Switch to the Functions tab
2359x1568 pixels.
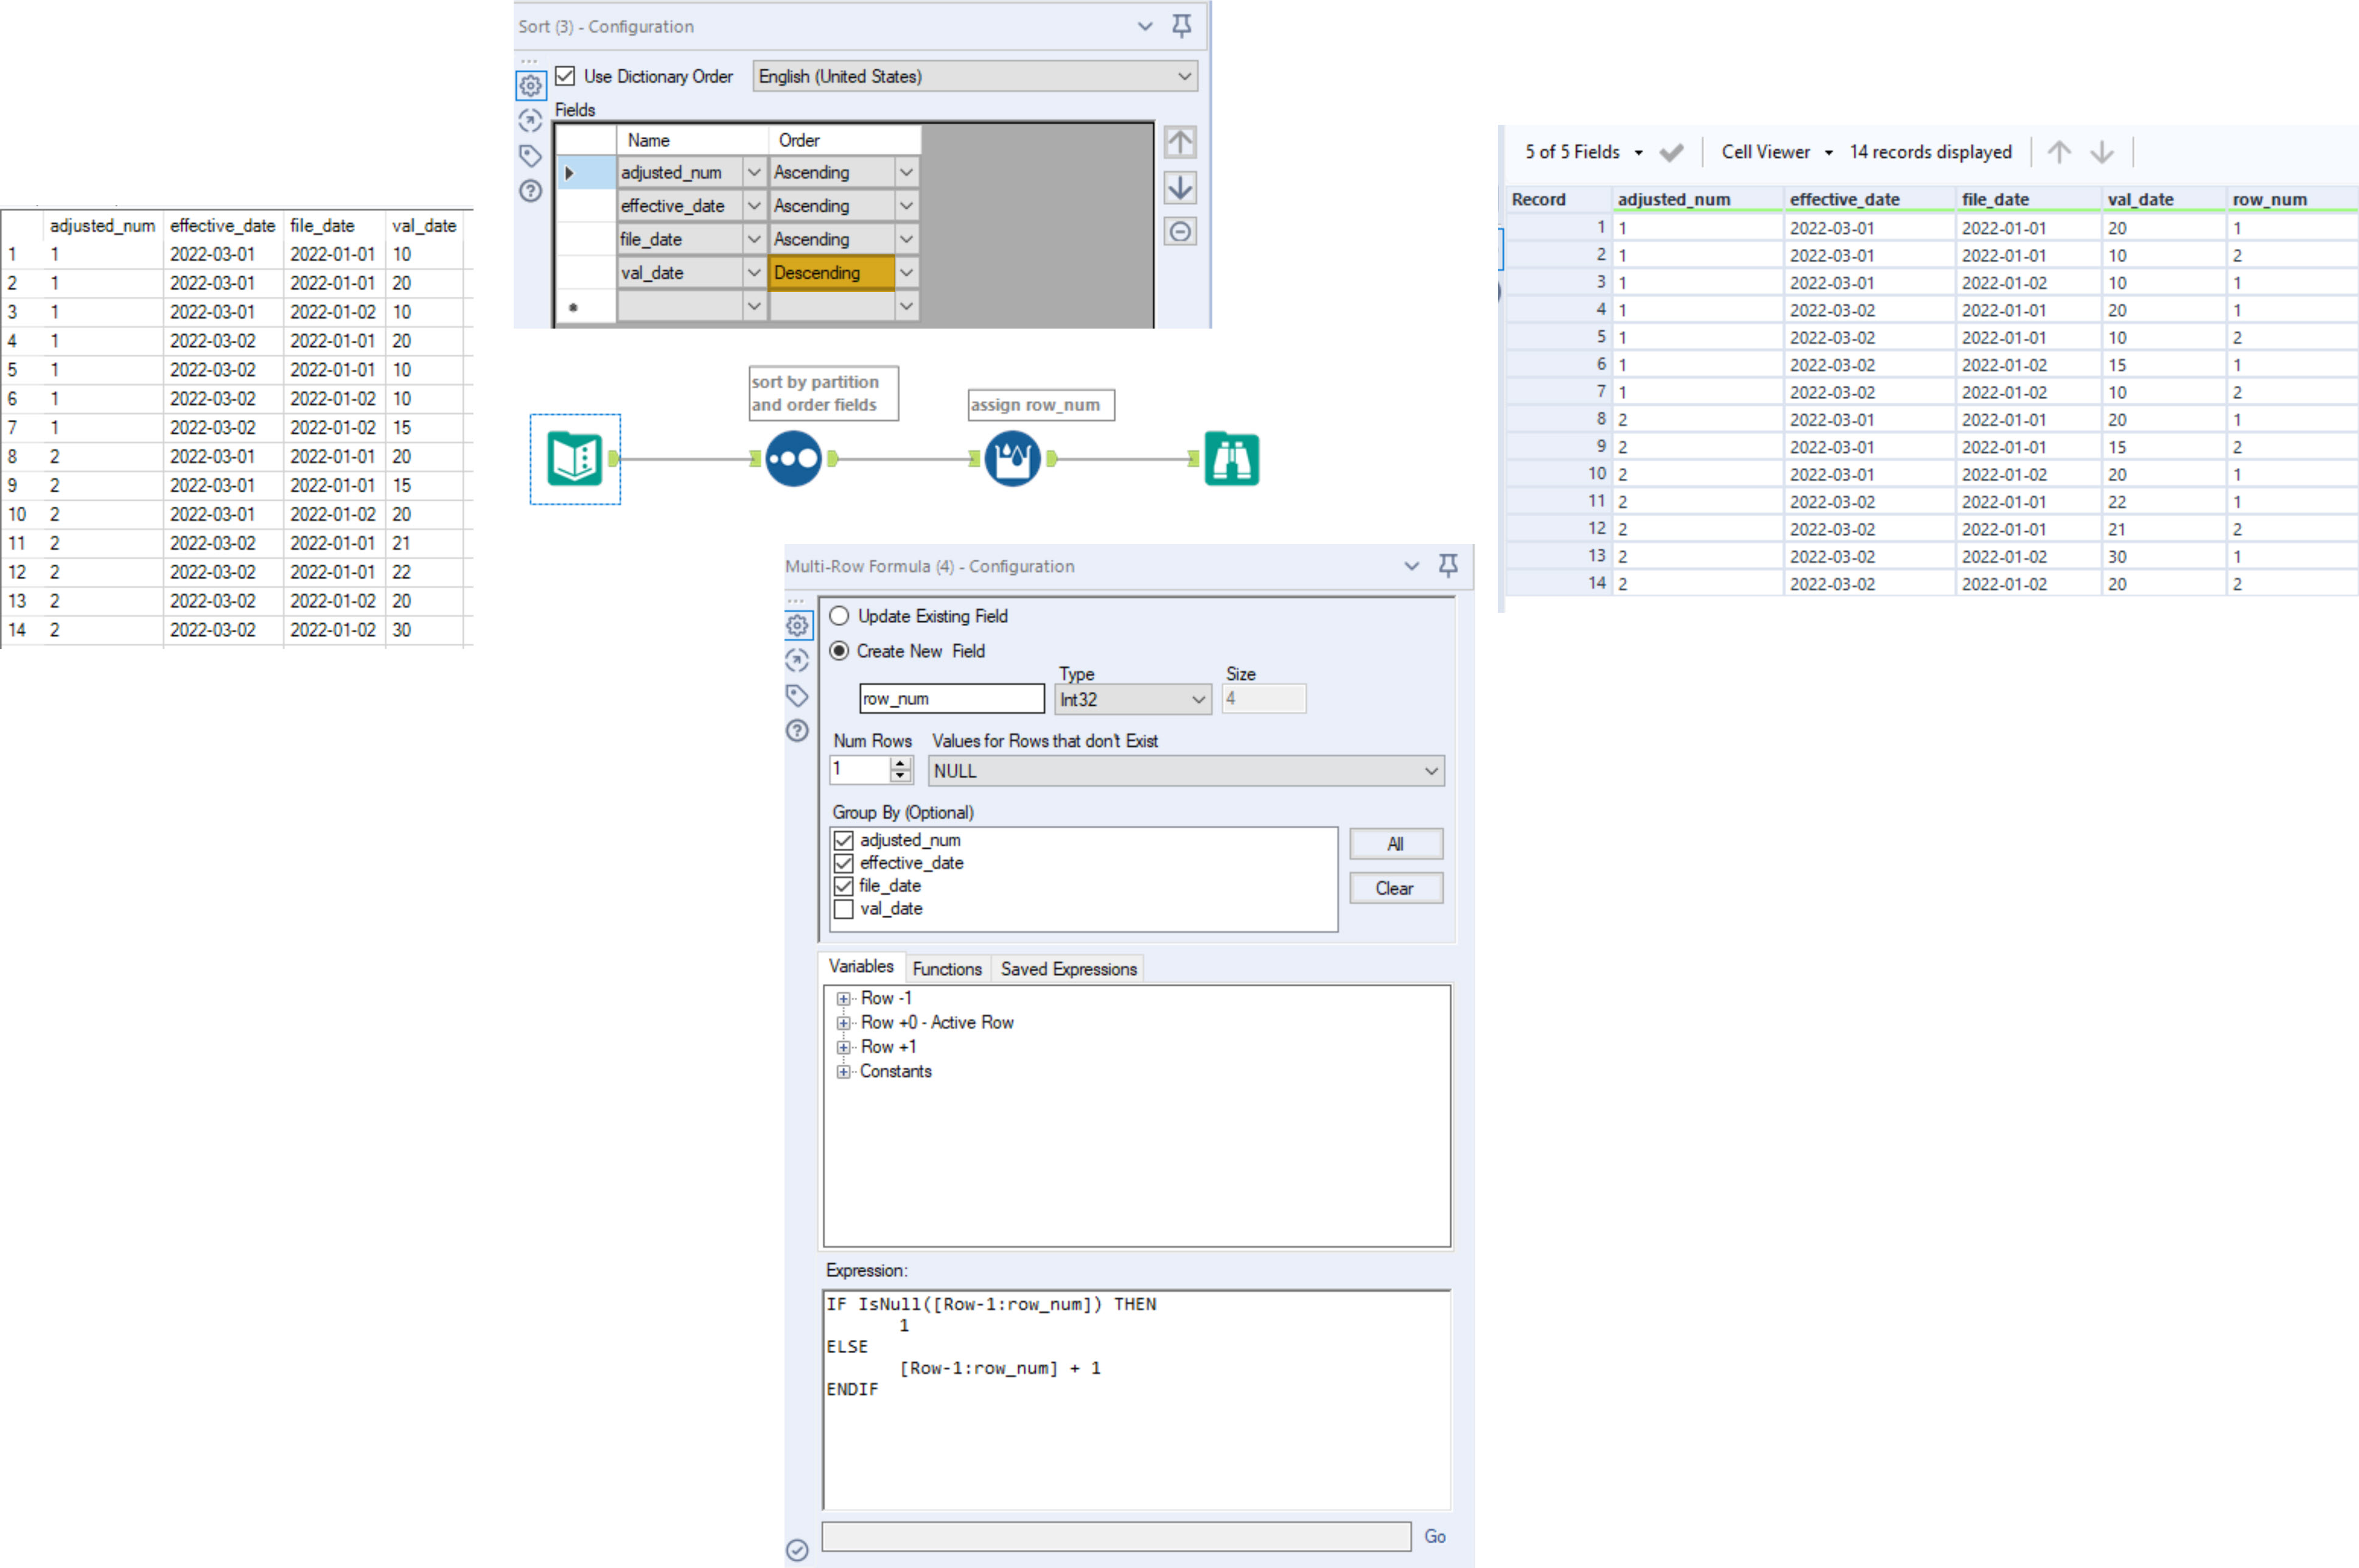[947, 968]
